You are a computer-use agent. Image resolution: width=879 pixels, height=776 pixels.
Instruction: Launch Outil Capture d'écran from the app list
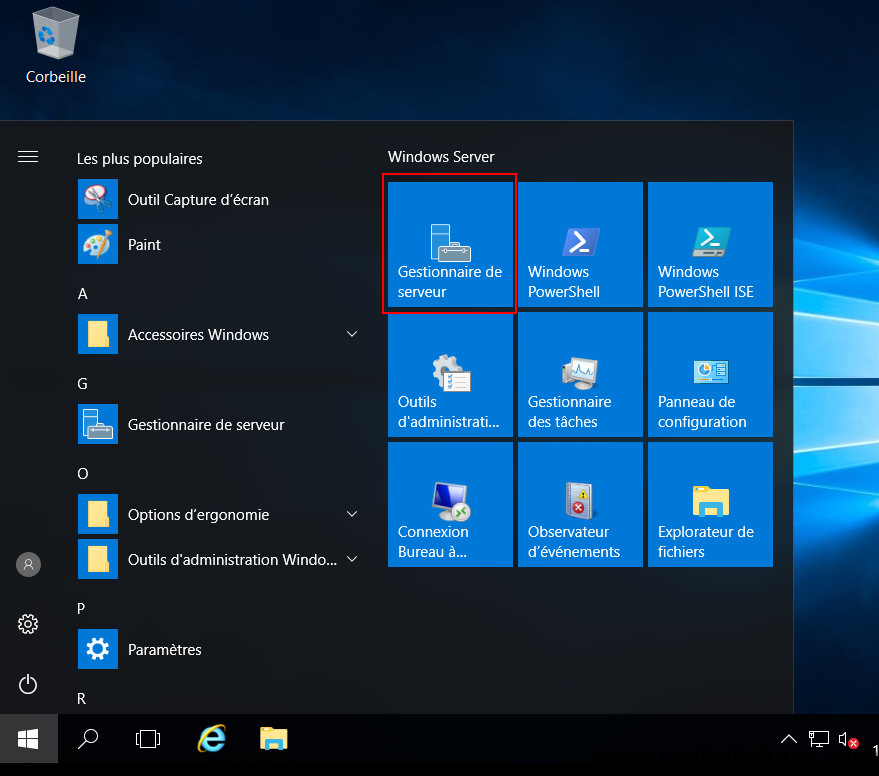pos(219,199)
